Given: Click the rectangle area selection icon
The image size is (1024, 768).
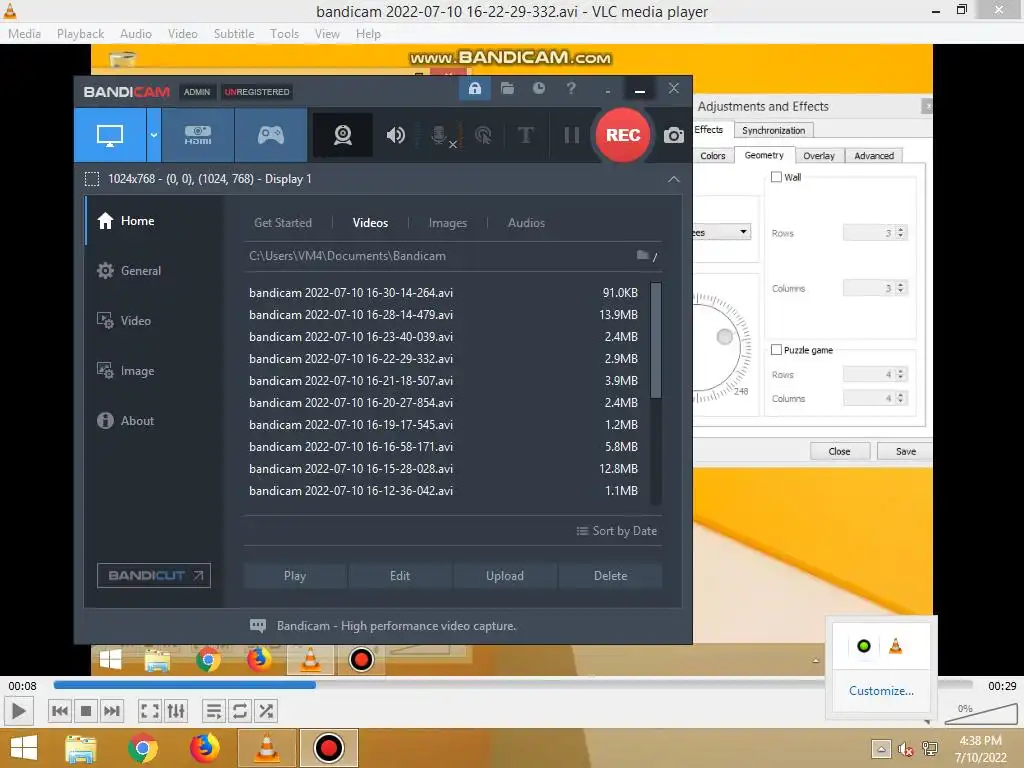Looking at the screenshot, I should (x=92, y=179).
